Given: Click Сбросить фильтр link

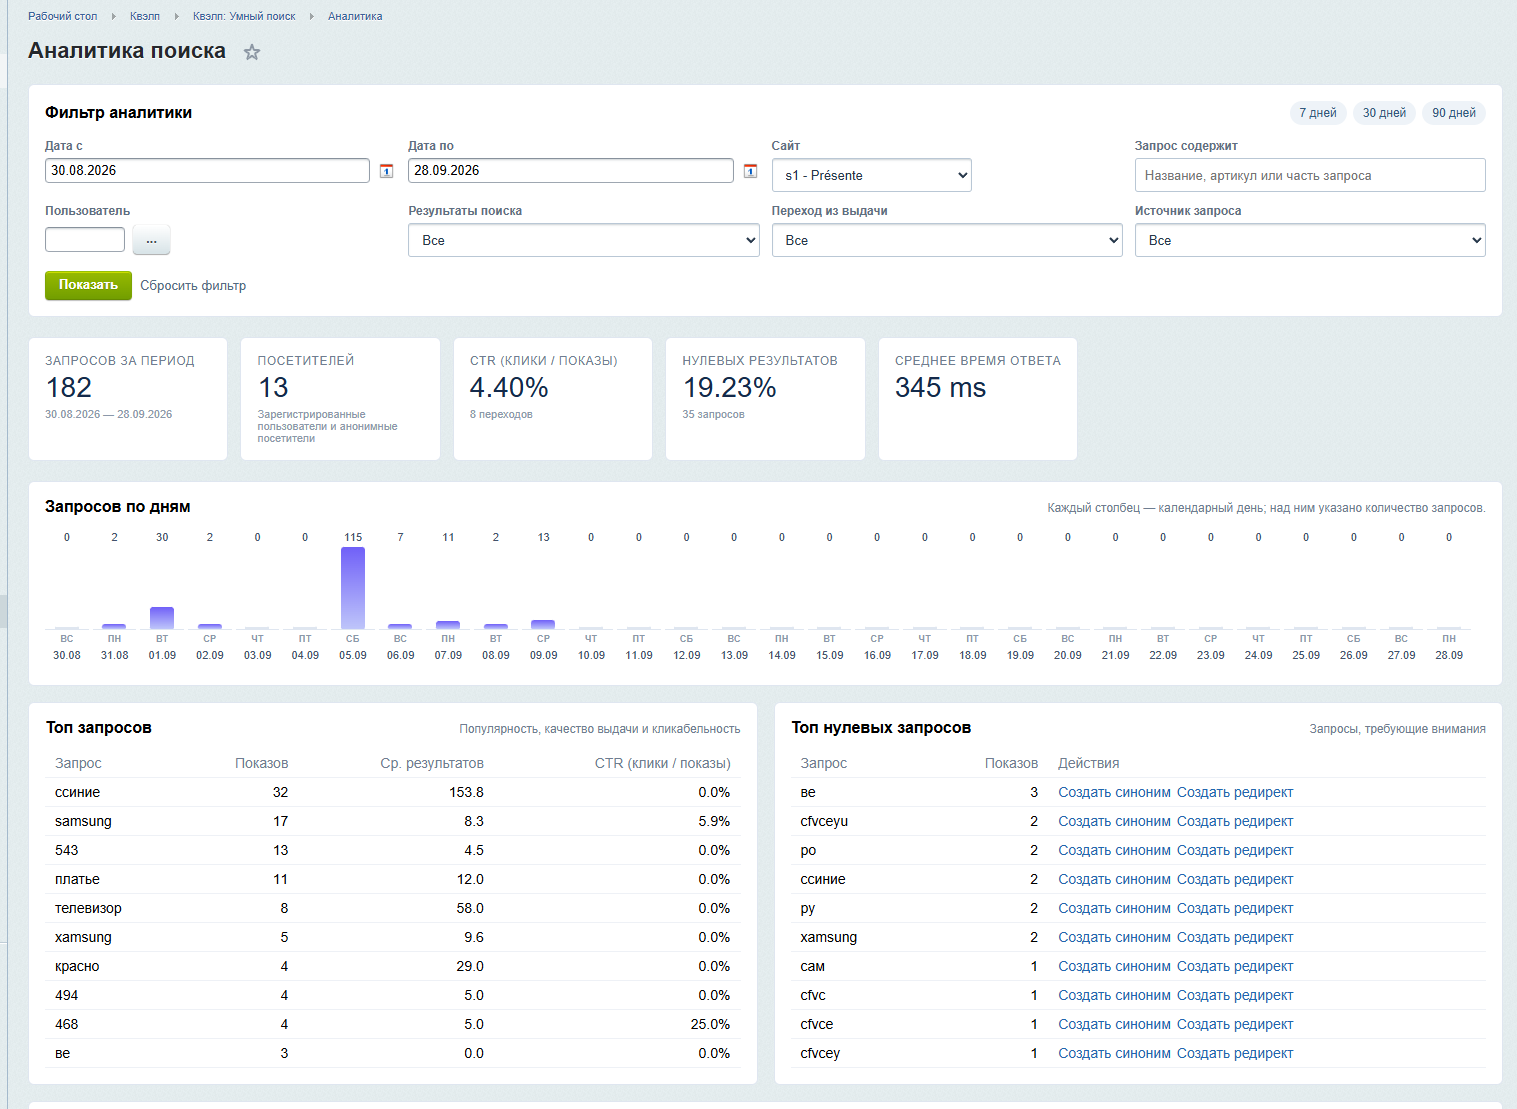Looking at the screenshot, I should (x=193, y=286).
